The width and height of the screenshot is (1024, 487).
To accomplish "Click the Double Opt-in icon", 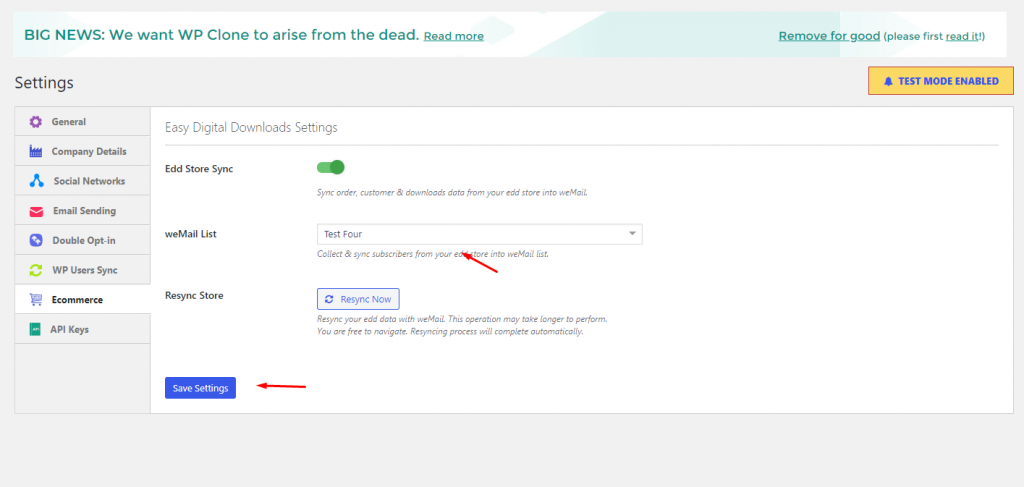I will click(37, 240).
